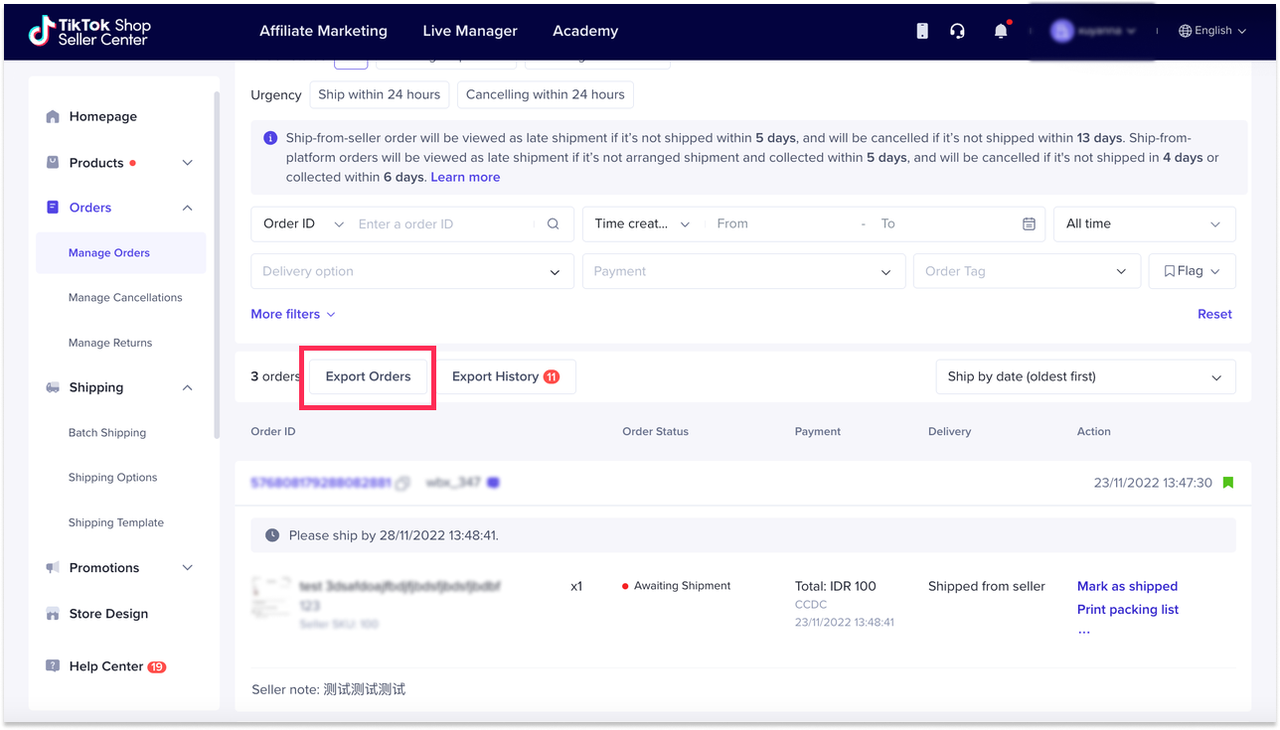Expand More filters

pos(293,314)
